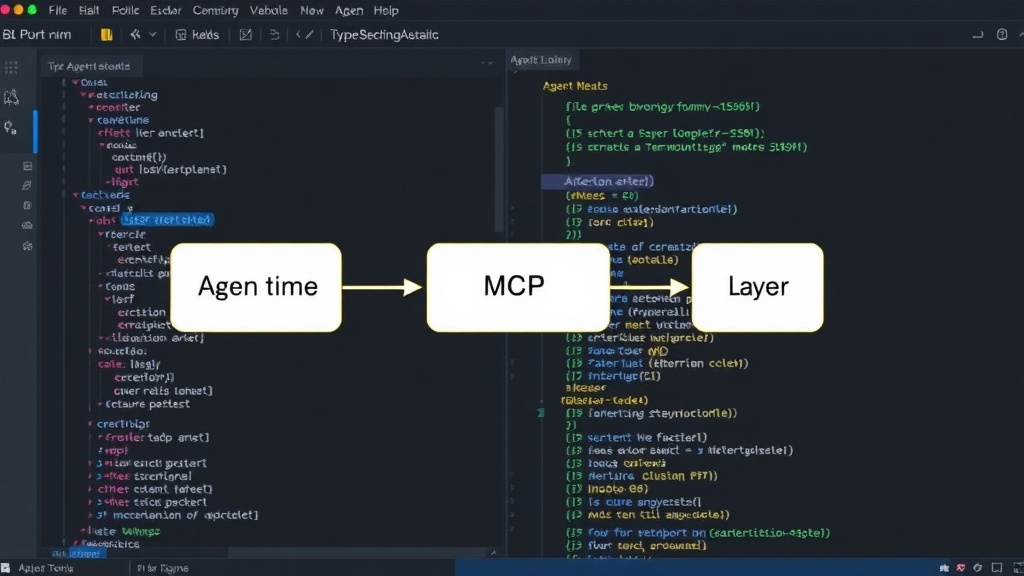Collapse the ccoctler tree node
This screenshot has height=576, width=1024.
(91, 107)
